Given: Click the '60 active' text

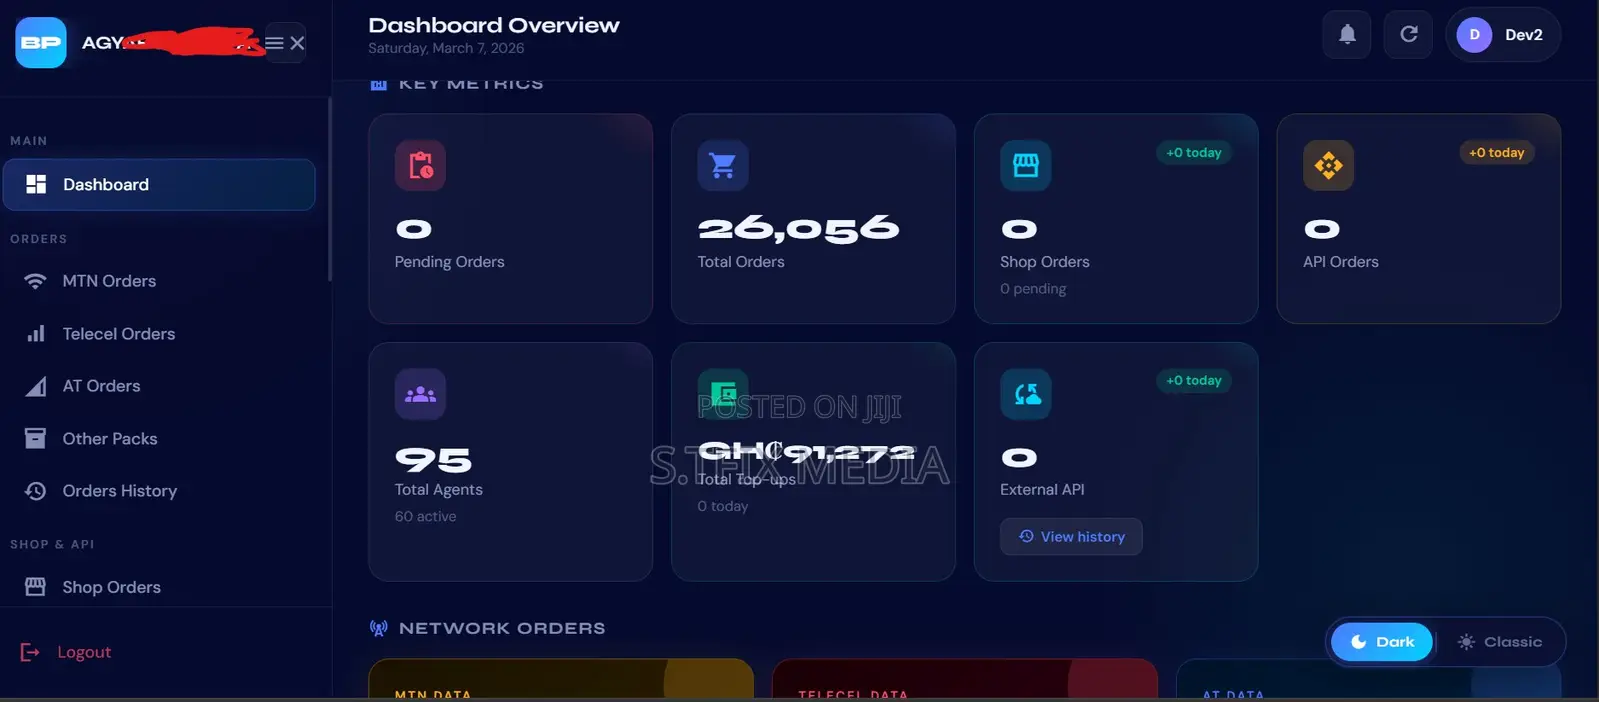Looking at the screenshot, I should pyautogui.click(x=426, y=517).
